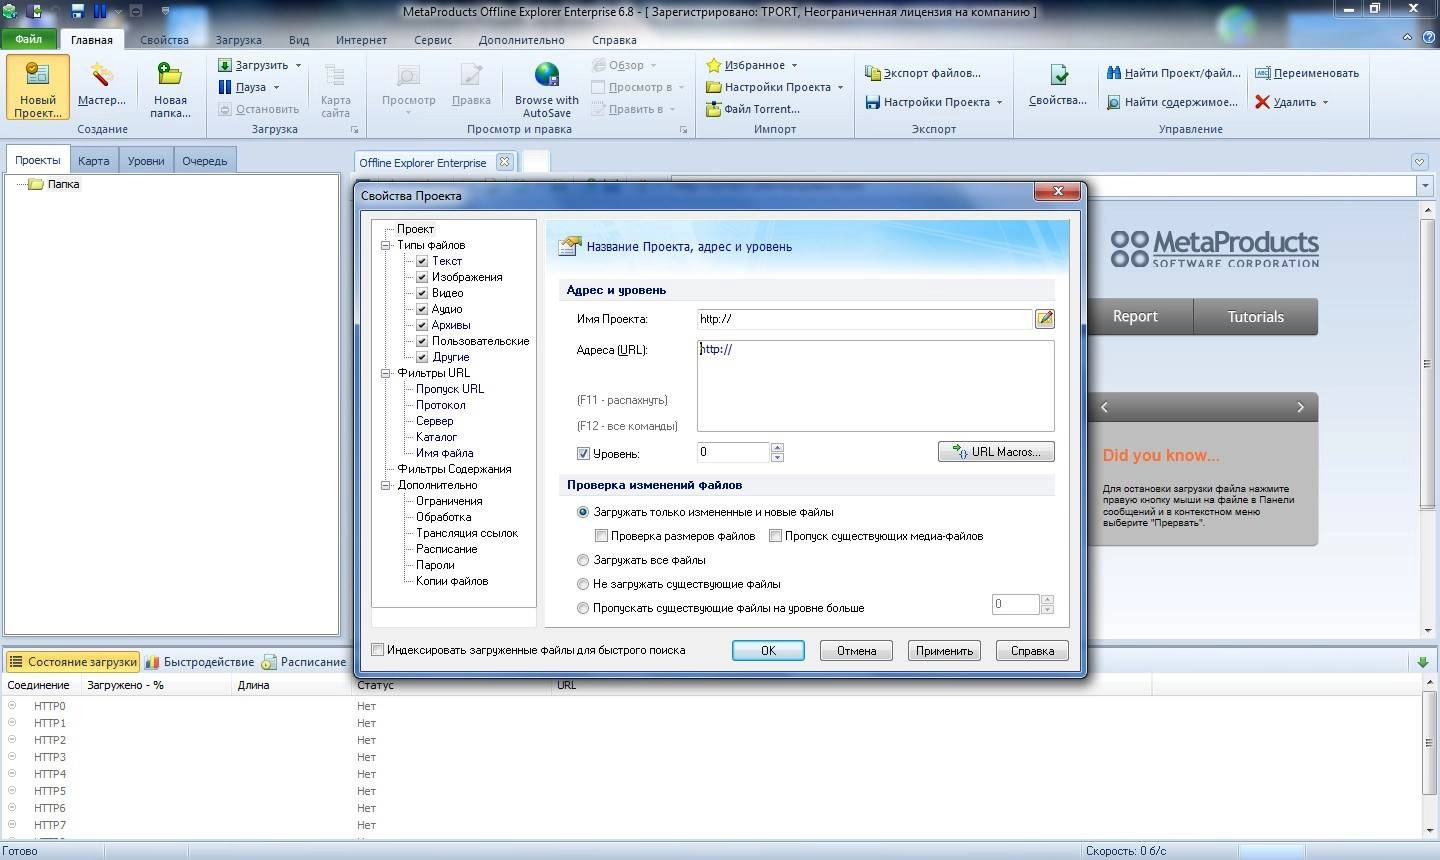
Task: Click the Tutorials button
Action: [1255, 317]
